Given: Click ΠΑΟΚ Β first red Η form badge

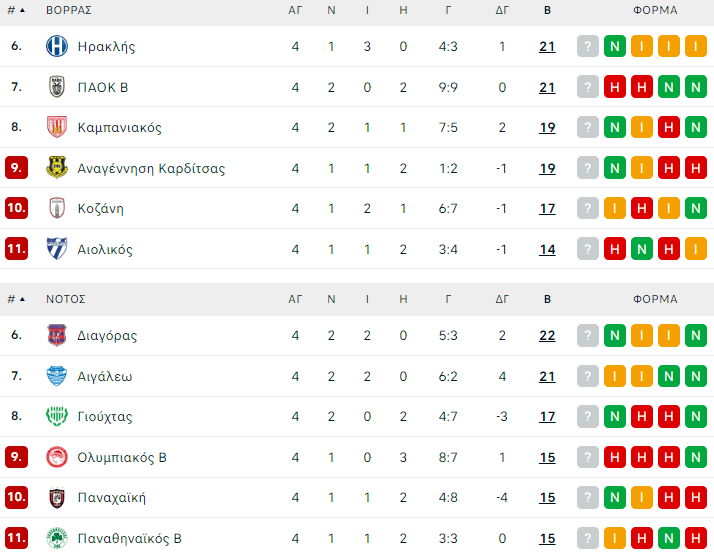Looking at the screenshot, I should [615, 87].
